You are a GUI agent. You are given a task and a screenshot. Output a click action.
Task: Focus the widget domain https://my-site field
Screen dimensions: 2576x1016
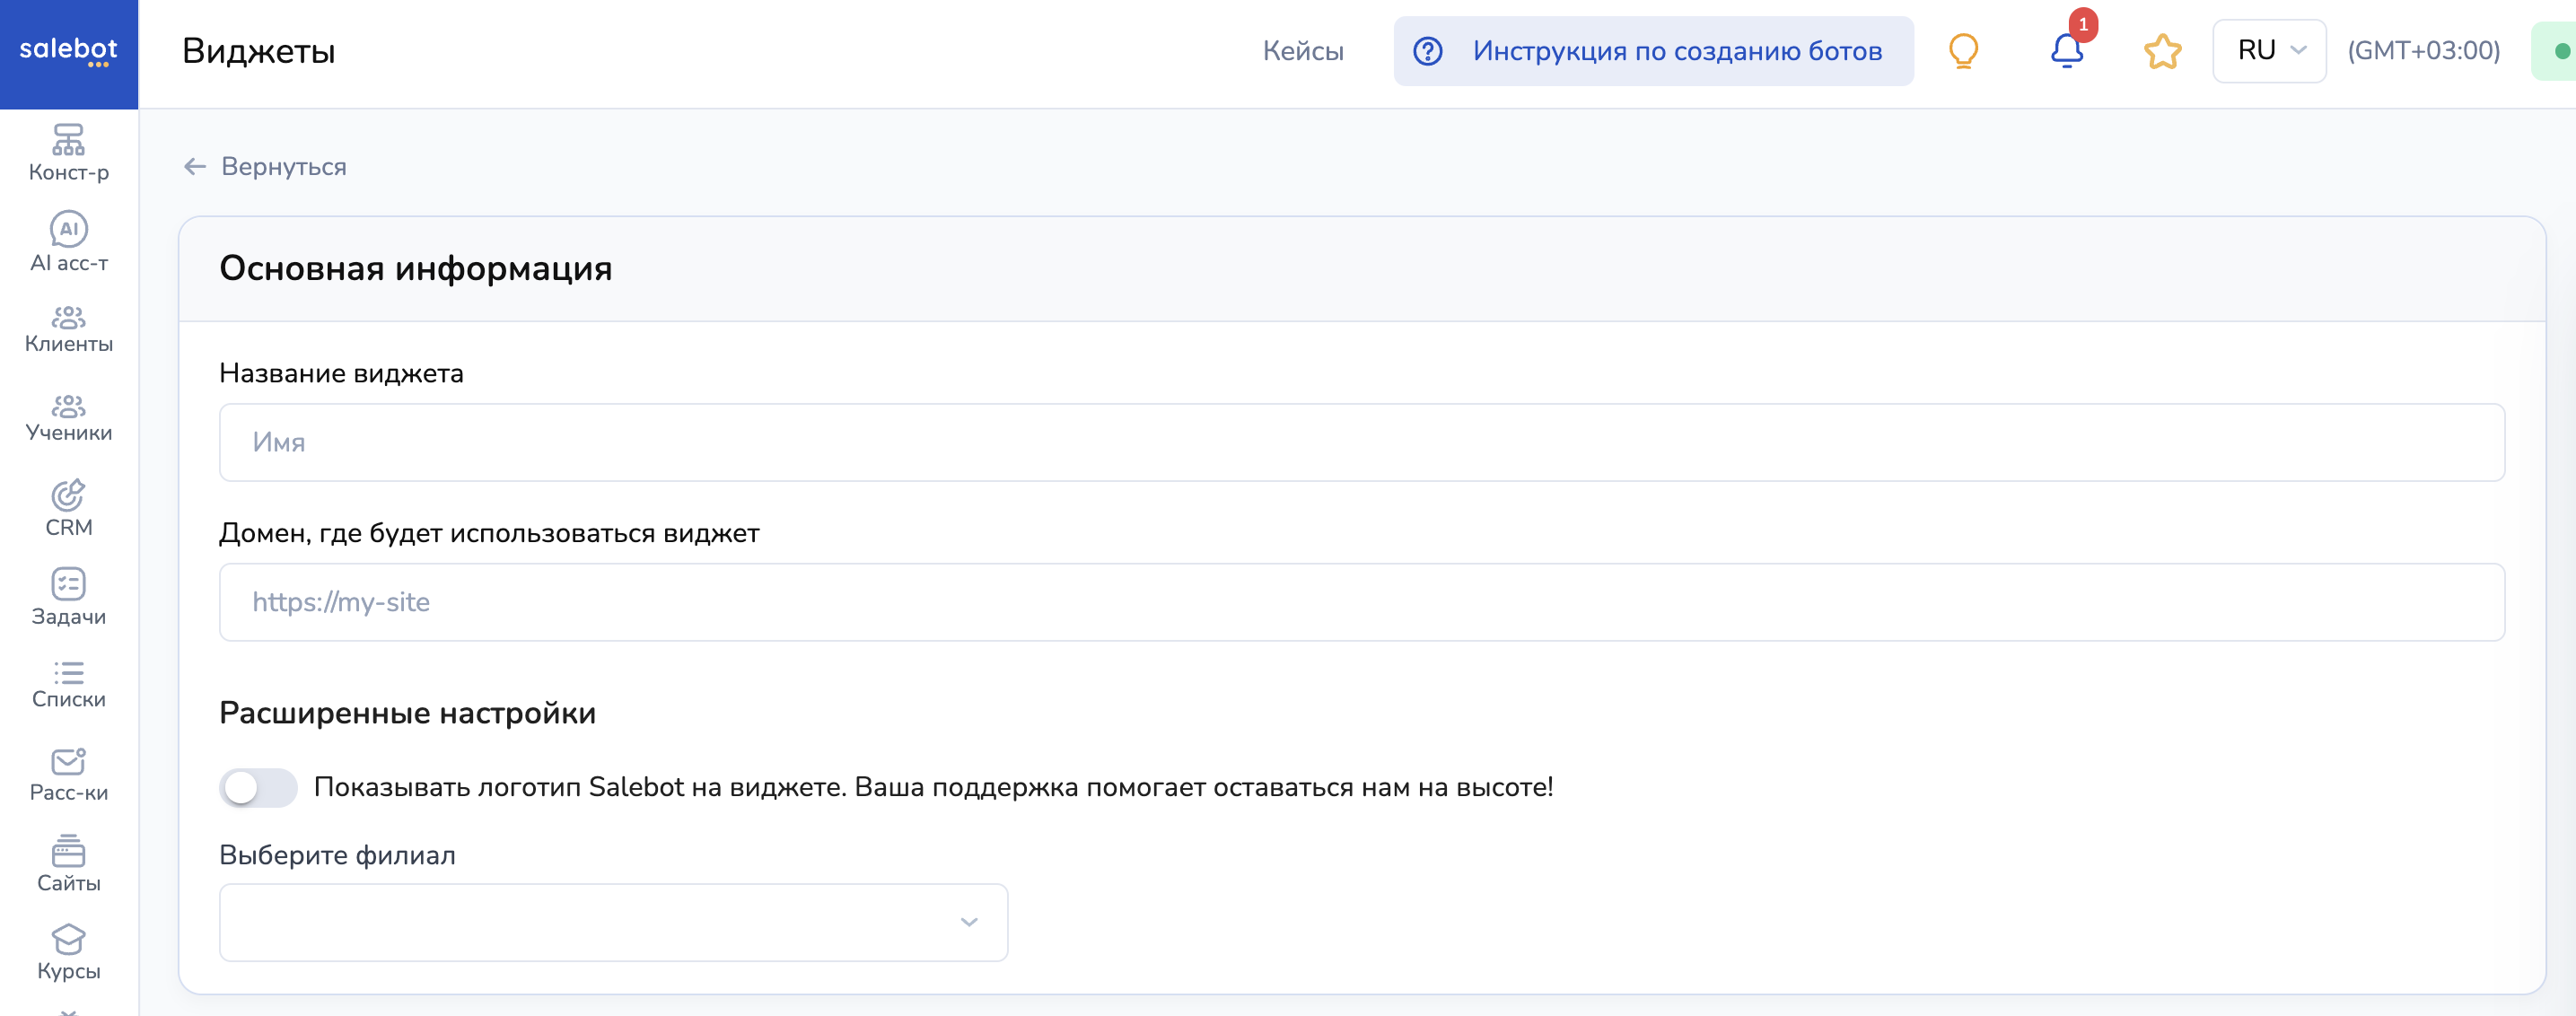click(1361, 602)
